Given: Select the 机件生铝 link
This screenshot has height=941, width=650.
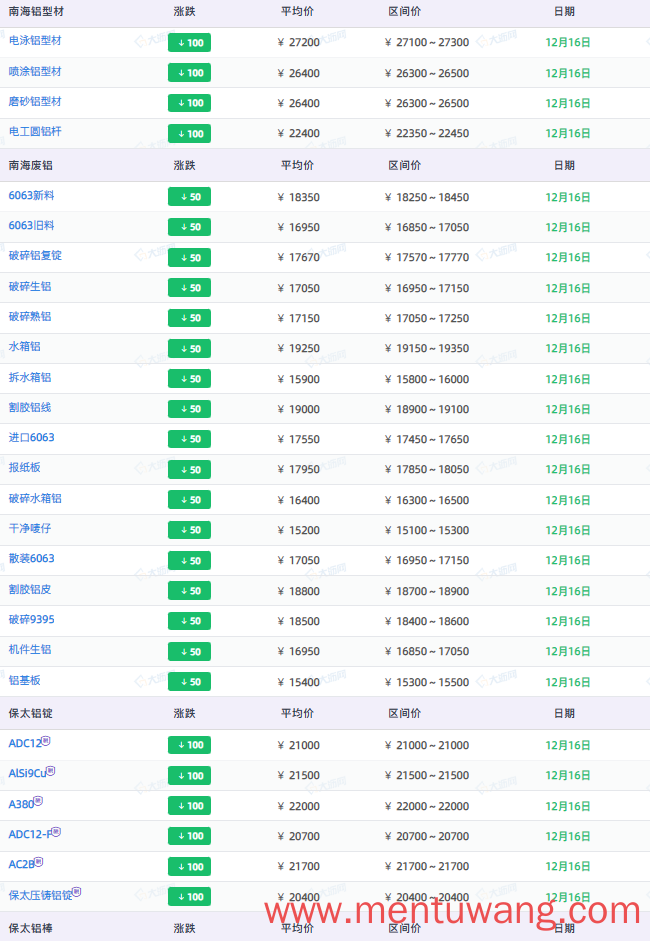Looking at the screenshot, I should tap(30, 649).
